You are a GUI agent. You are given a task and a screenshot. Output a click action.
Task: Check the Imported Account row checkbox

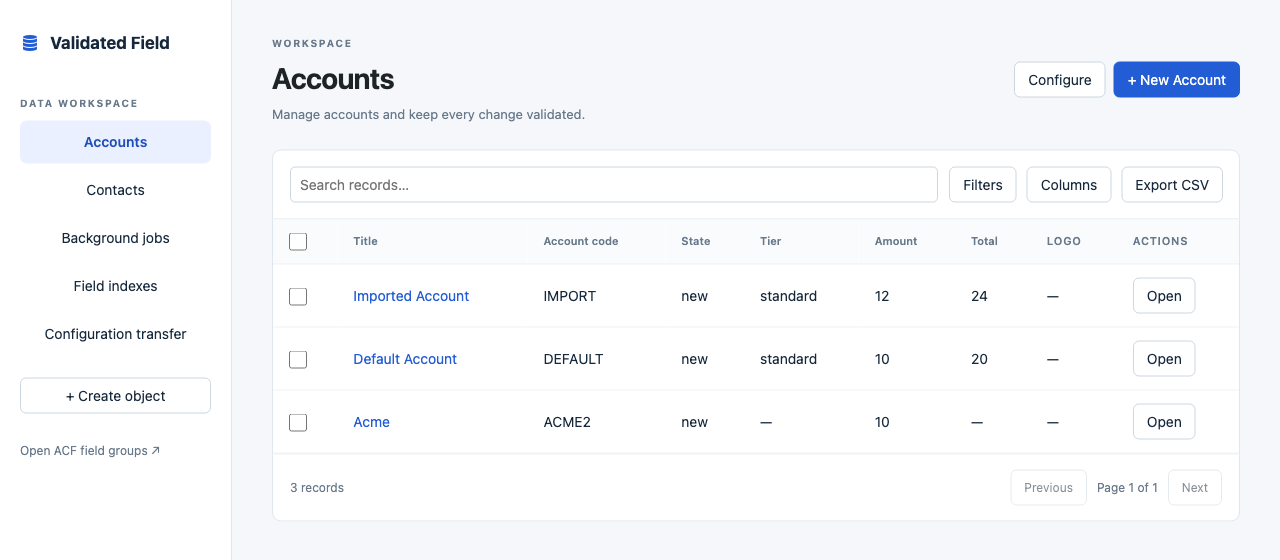coord(298,296)
